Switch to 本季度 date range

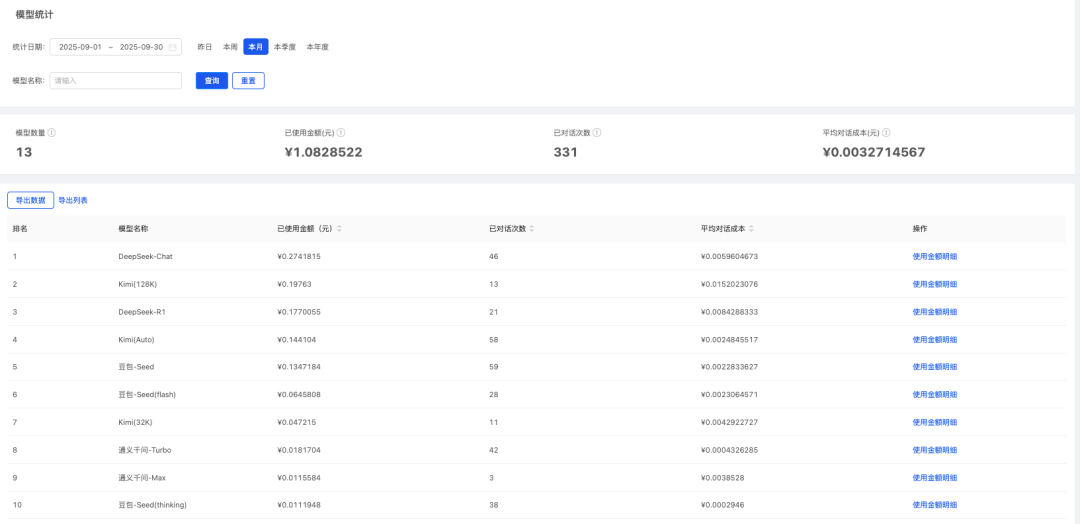click(286, 47)
